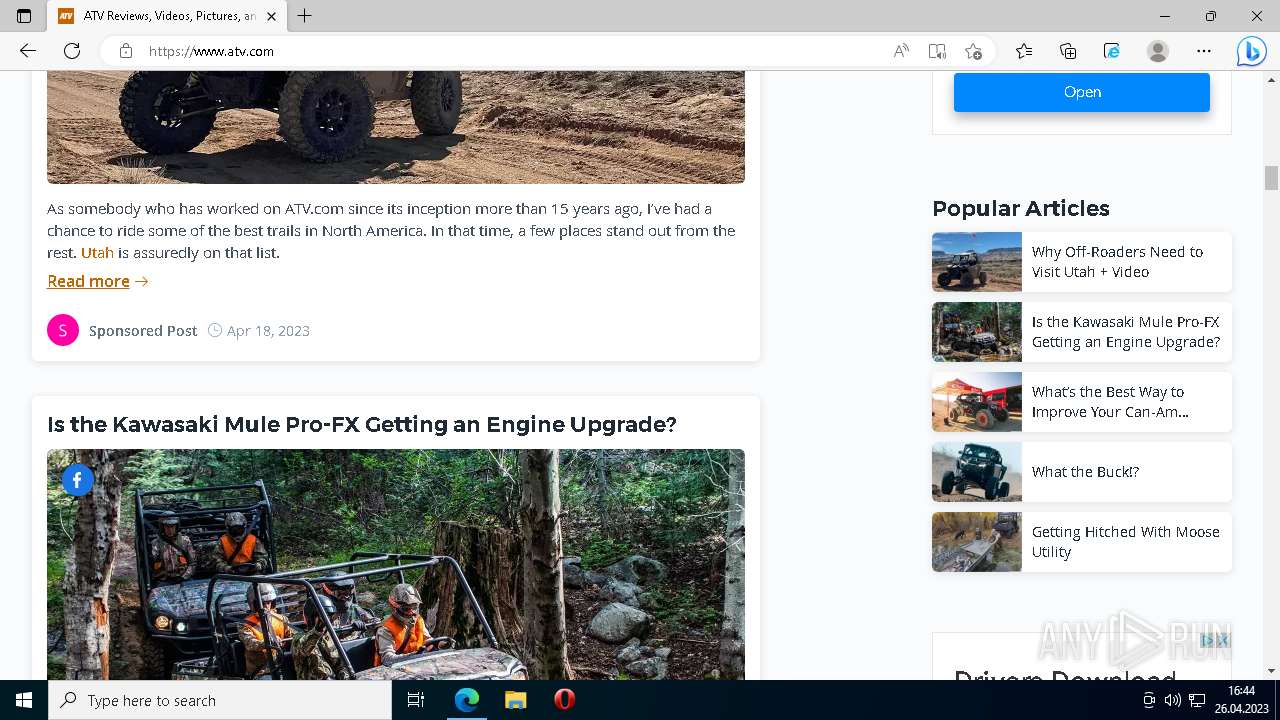The height and width of the screenshot is (720, 1280).
Task: View site information lock icon
Action: [x=126, y=51]
